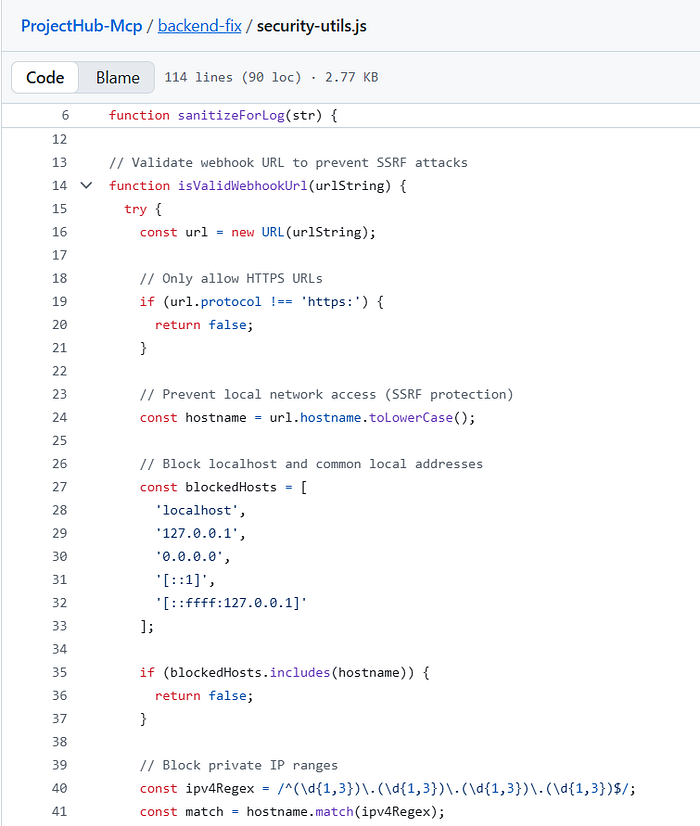Click the comment 'Validate webhook URL to prevent SSRF attacks'
This screenshot has height=826, width=700.
click(x=288, y=162)
